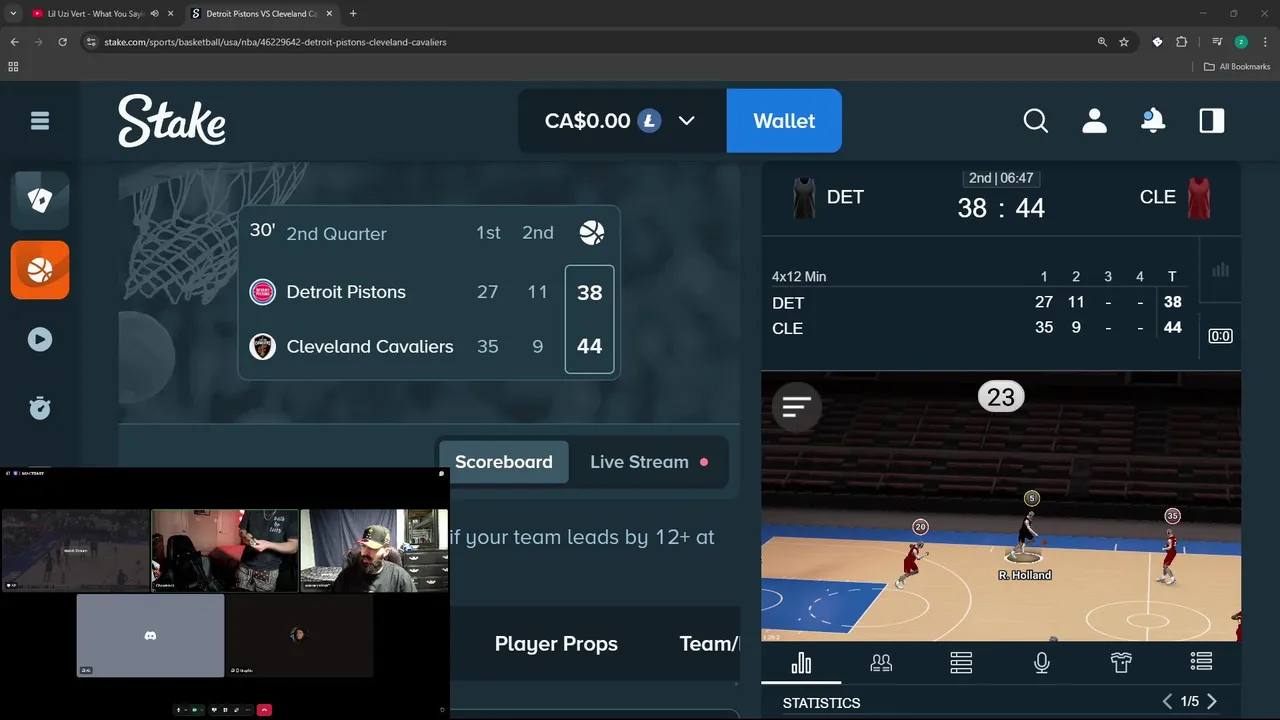Click the 0:0 score box icon
The height and width of the screenshot is (720, 1280).
[x=1220, y=336]
